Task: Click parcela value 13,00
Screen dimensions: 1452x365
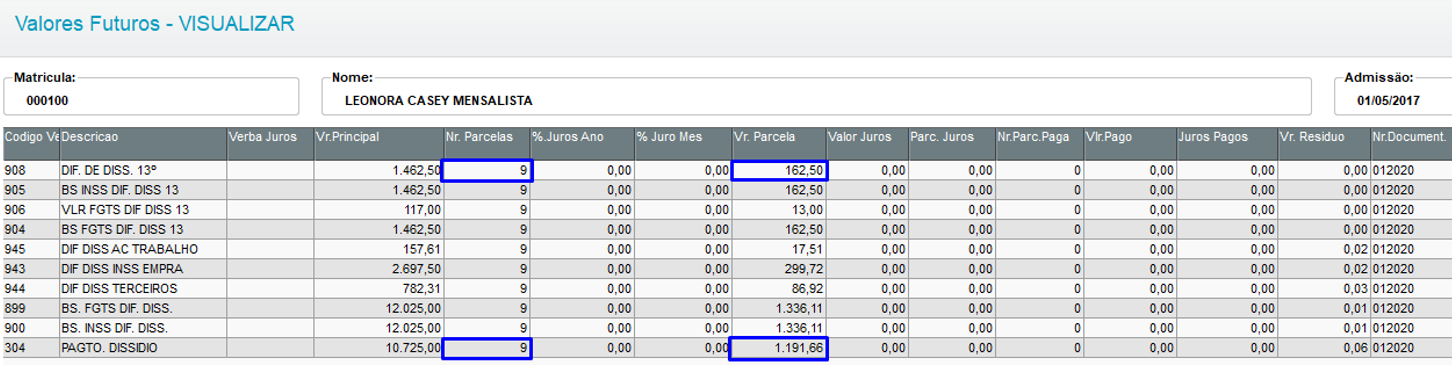Action: 778,210
